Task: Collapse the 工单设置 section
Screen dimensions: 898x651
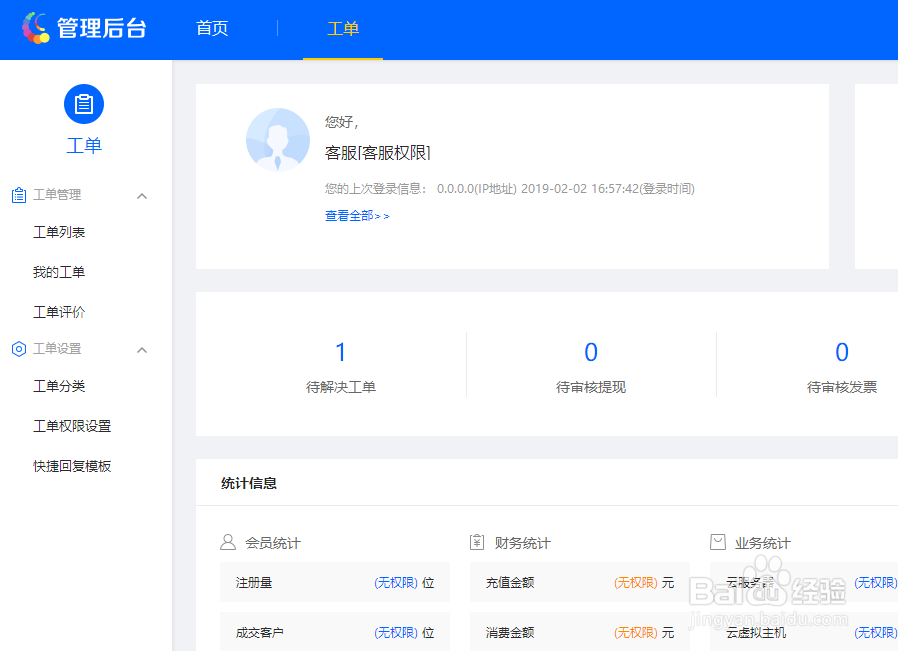Action: (142, 349)
